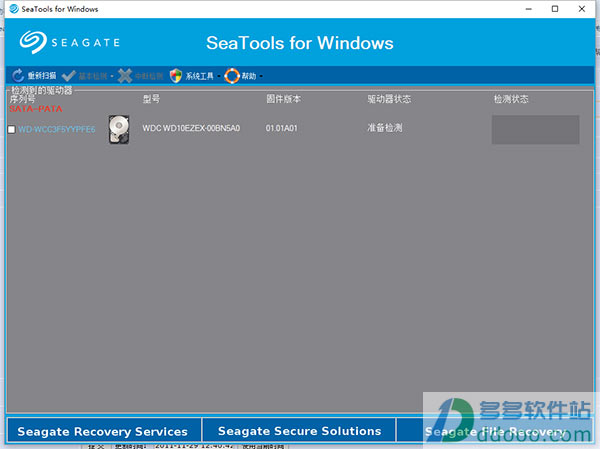
Task: Click the firmware value 01.01A01
Action: point(282,128)
